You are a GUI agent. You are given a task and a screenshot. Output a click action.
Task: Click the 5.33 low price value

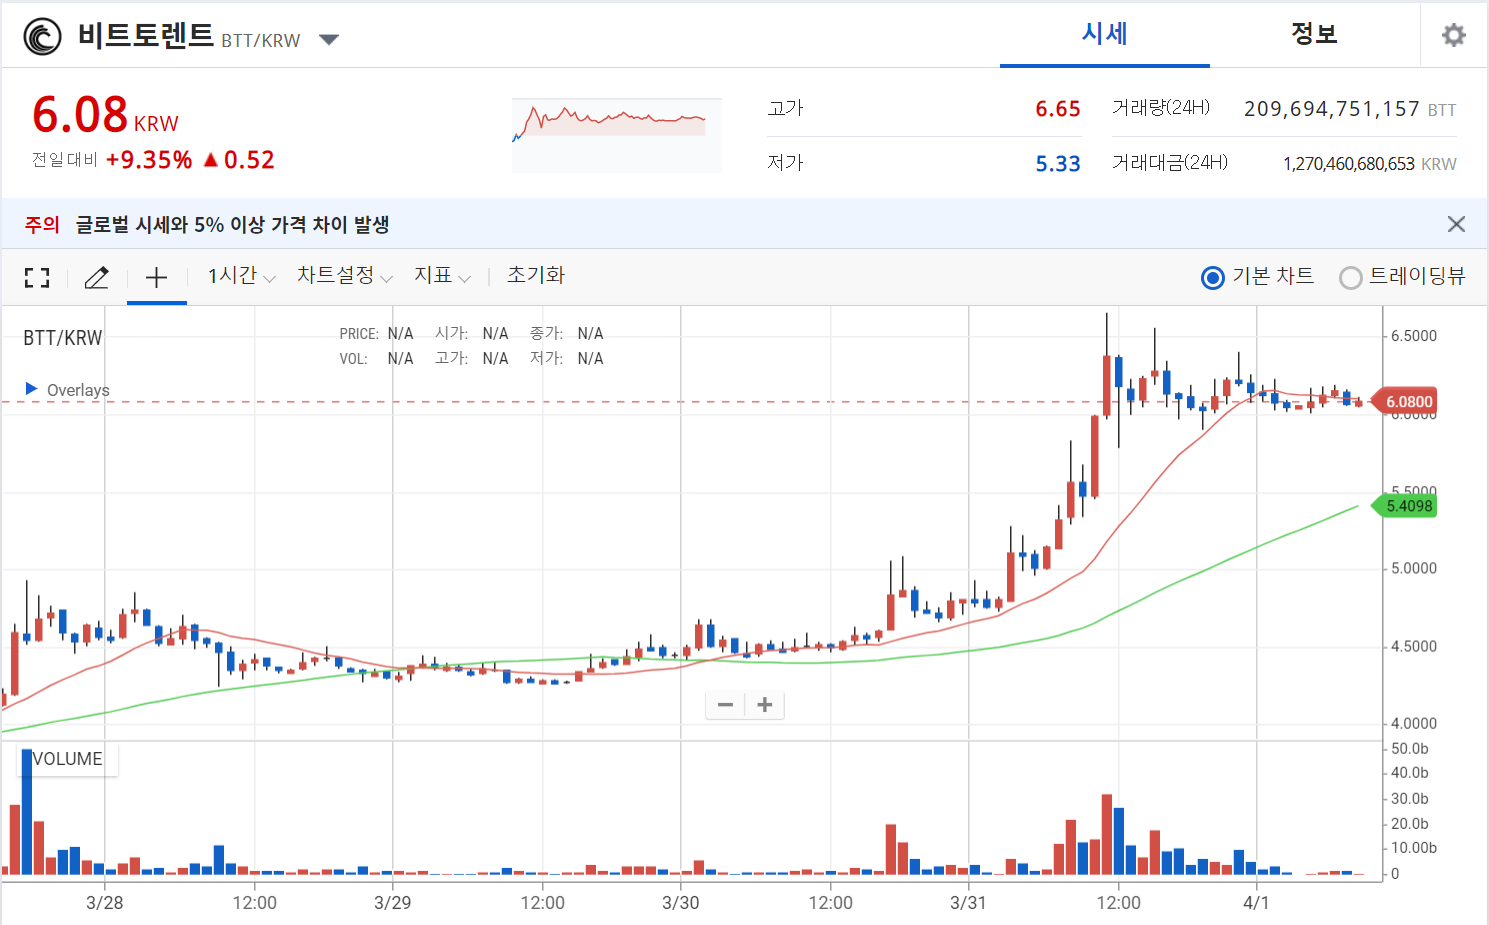1058,164
